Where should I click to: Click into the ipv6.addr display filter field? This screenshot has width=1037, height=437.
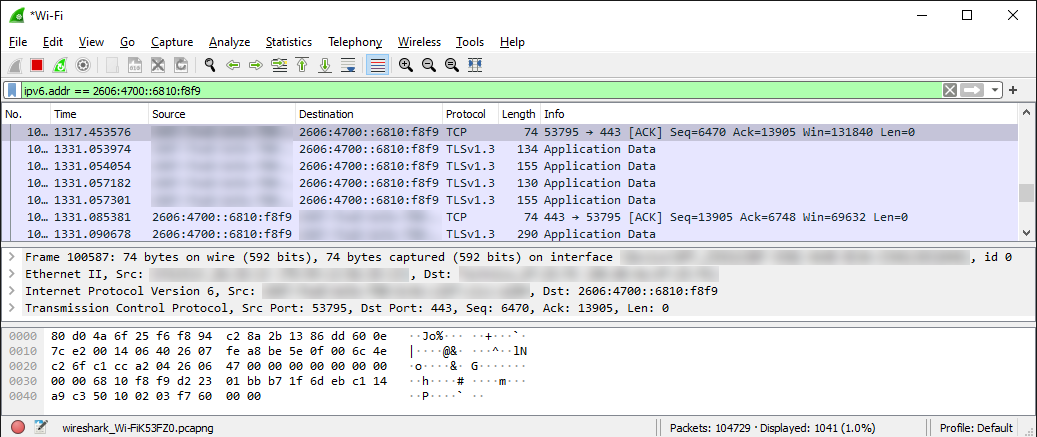click(481, 91)
